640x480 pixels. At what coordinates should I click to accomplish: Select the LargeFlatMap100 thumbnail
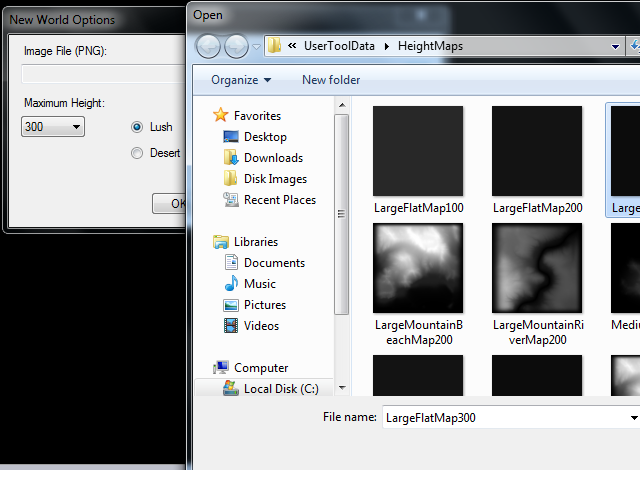coord(418,151)
